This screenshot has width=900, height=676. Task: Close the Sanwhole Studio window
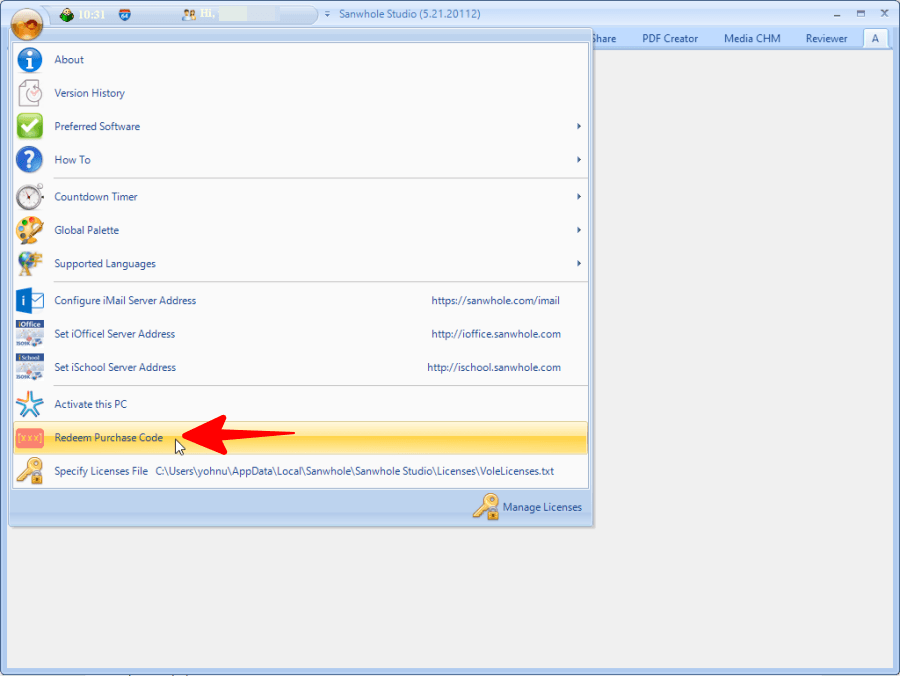(885, 13)
